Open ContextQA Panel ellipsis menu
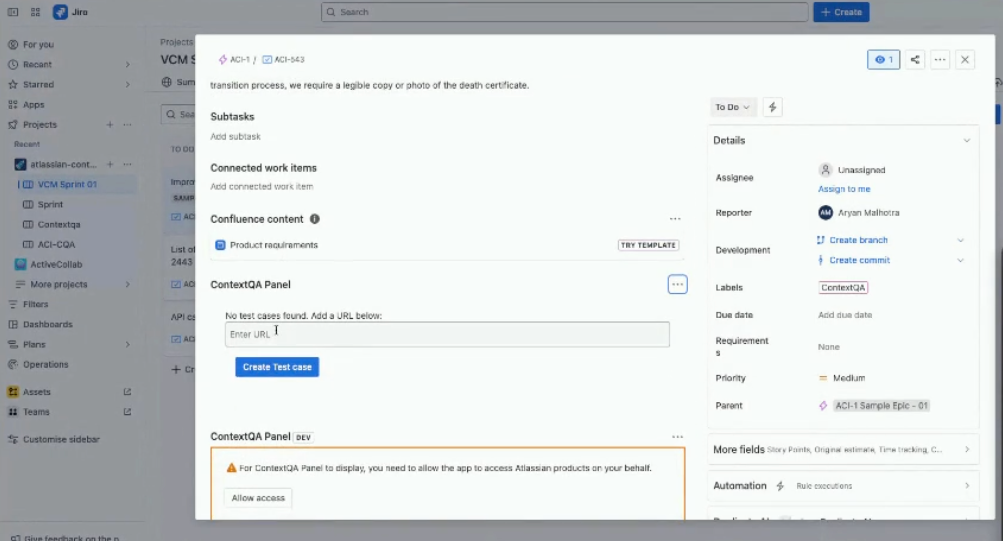 [677, 285]
